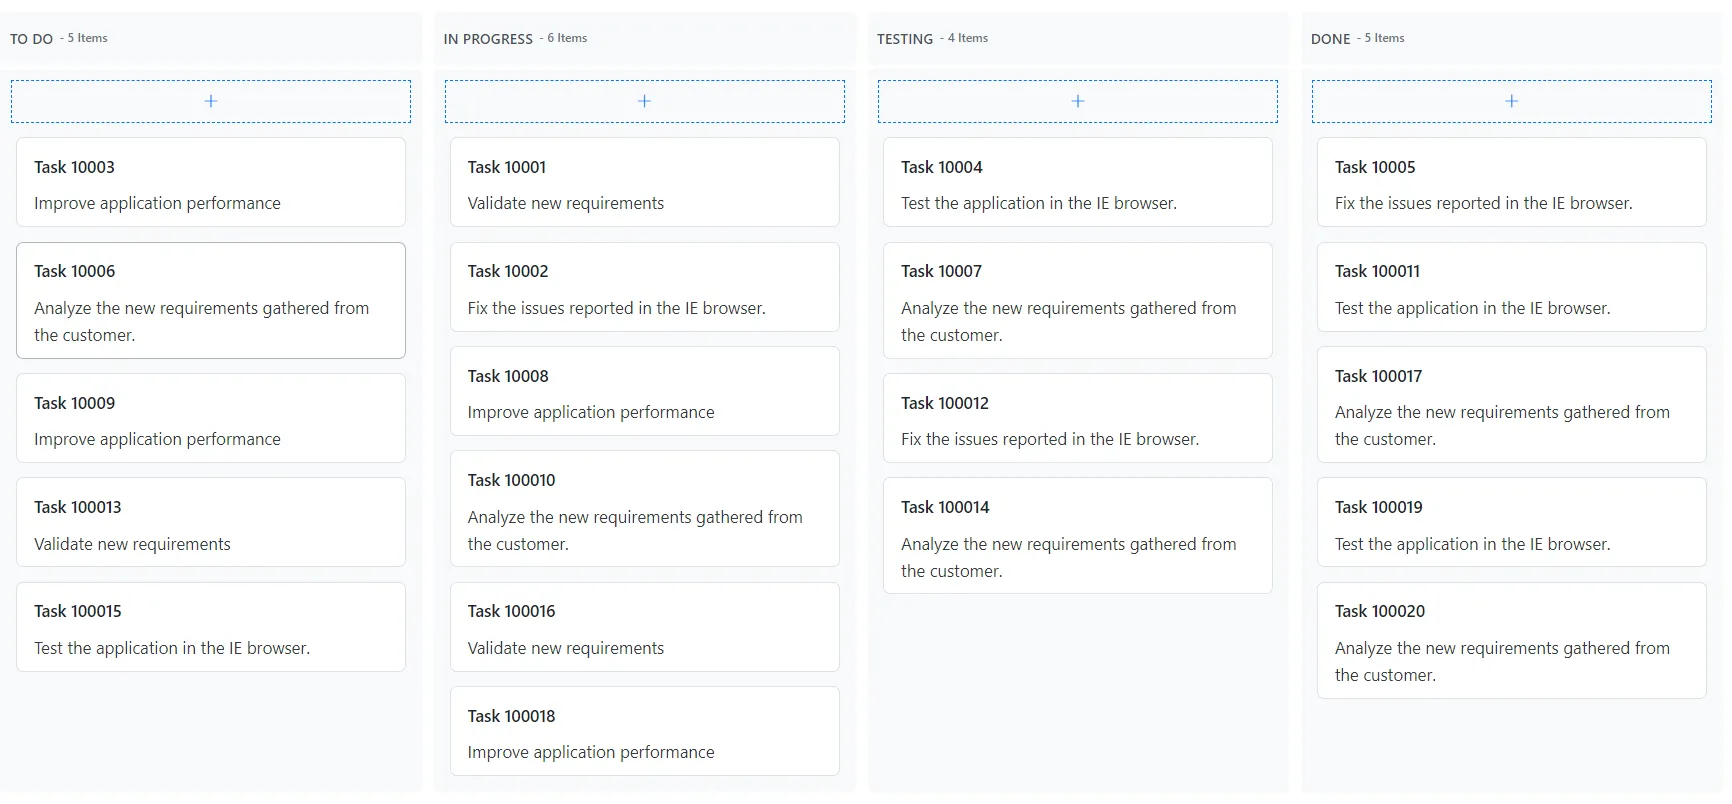This screenshot has height=804, width=1732.
Task: Open card Task 10006
Action: coord(211,300)
